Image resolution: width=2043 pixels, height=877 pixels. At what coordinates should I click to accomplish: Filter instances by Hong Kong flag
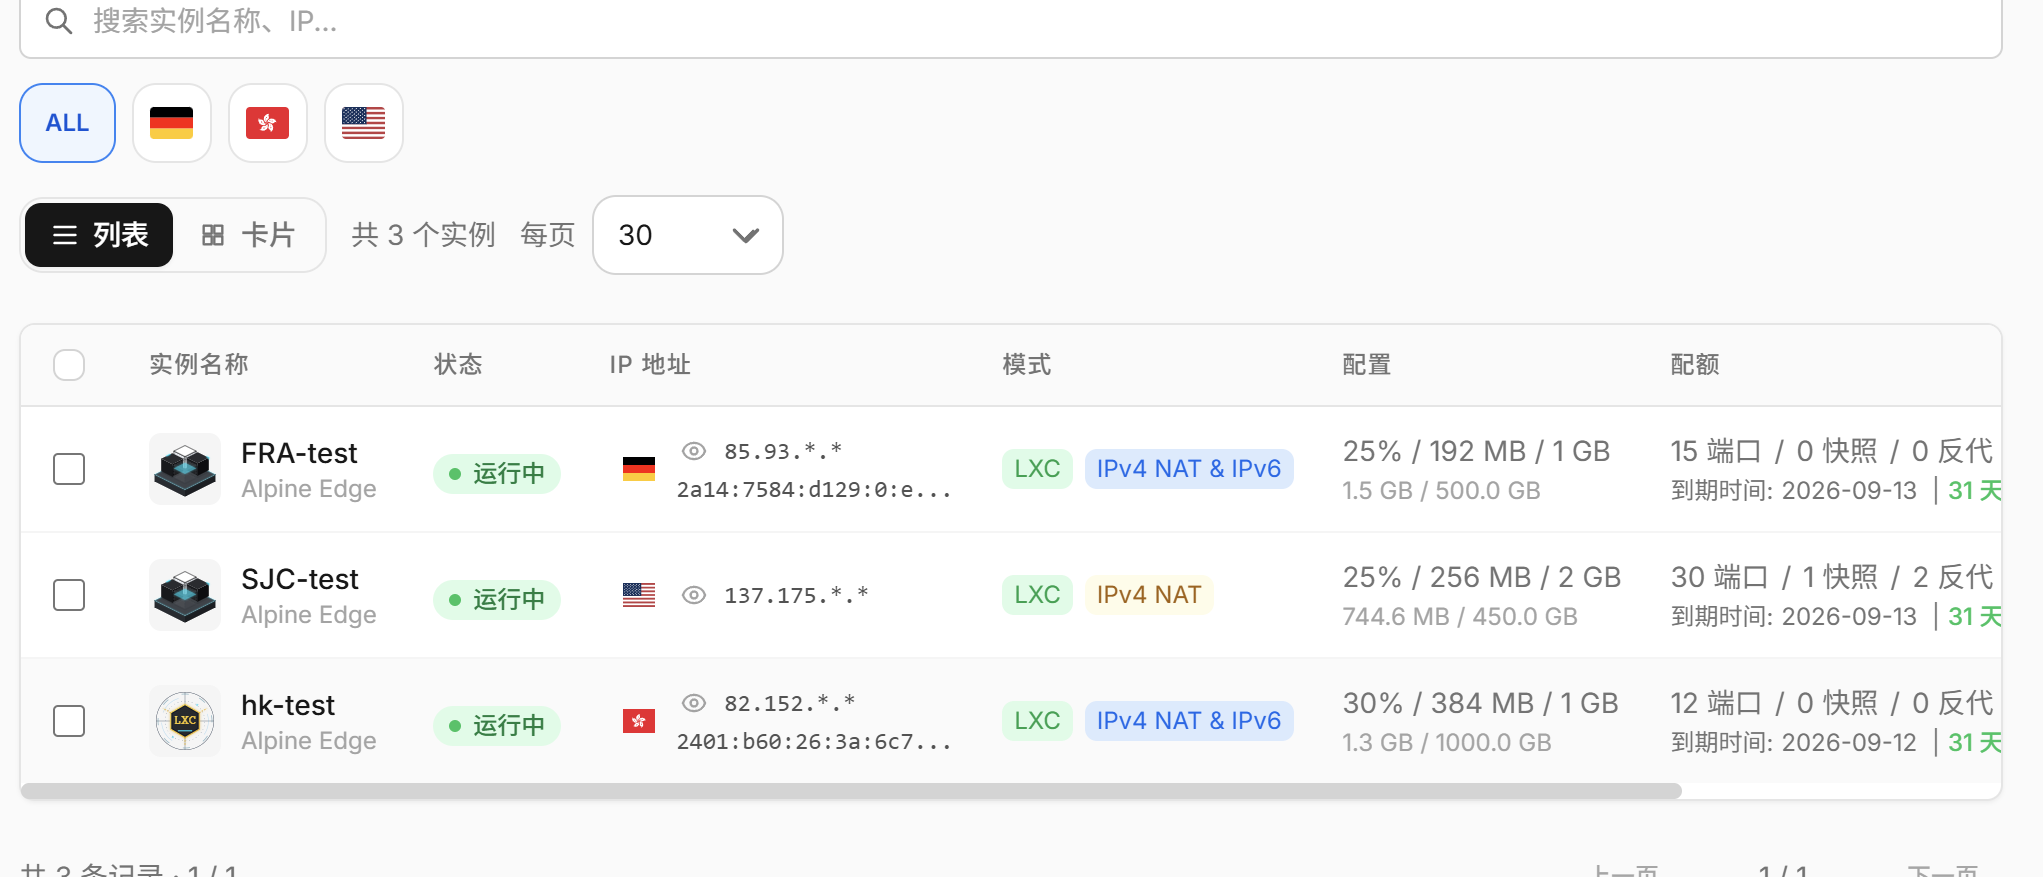tap(268, 123)
